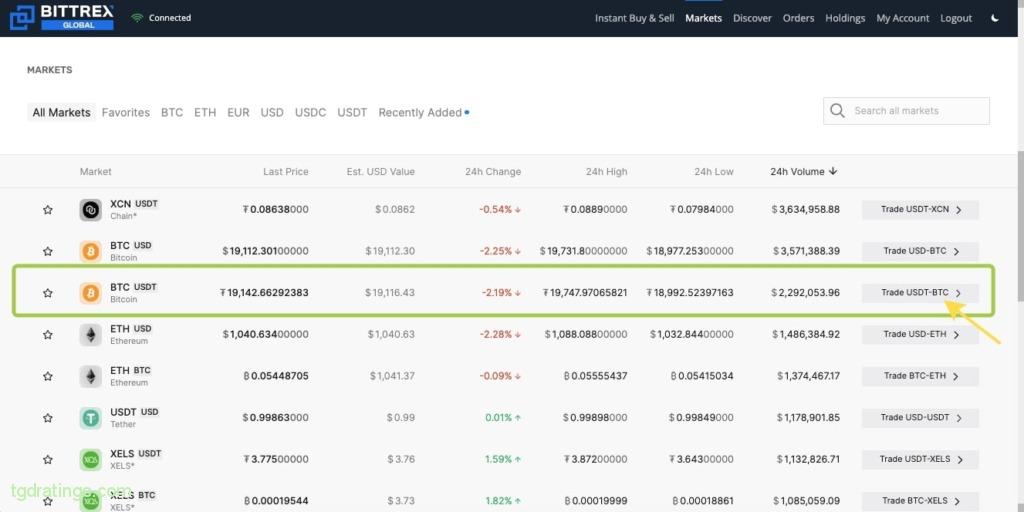
Task: Filter markets by EUR tab
Action: (x=238, y=112)
